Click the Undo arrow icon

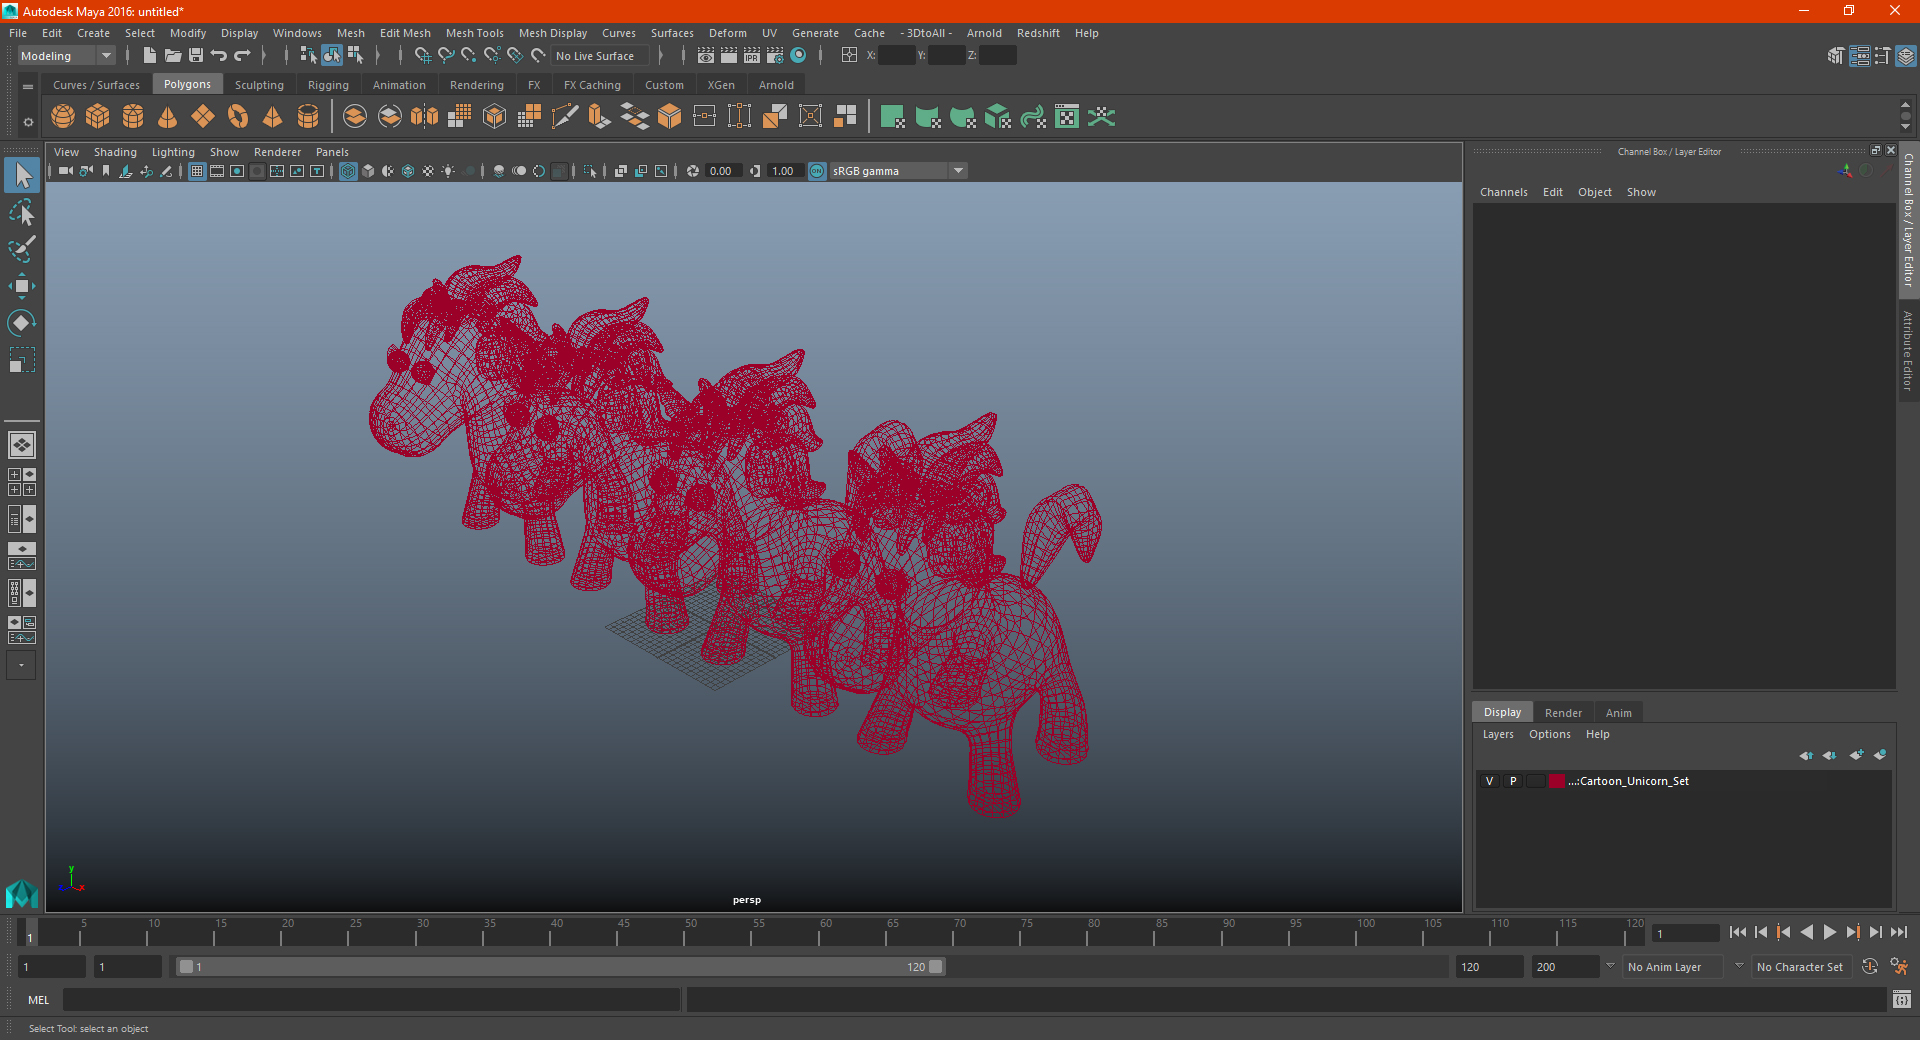tap(219, 56)
